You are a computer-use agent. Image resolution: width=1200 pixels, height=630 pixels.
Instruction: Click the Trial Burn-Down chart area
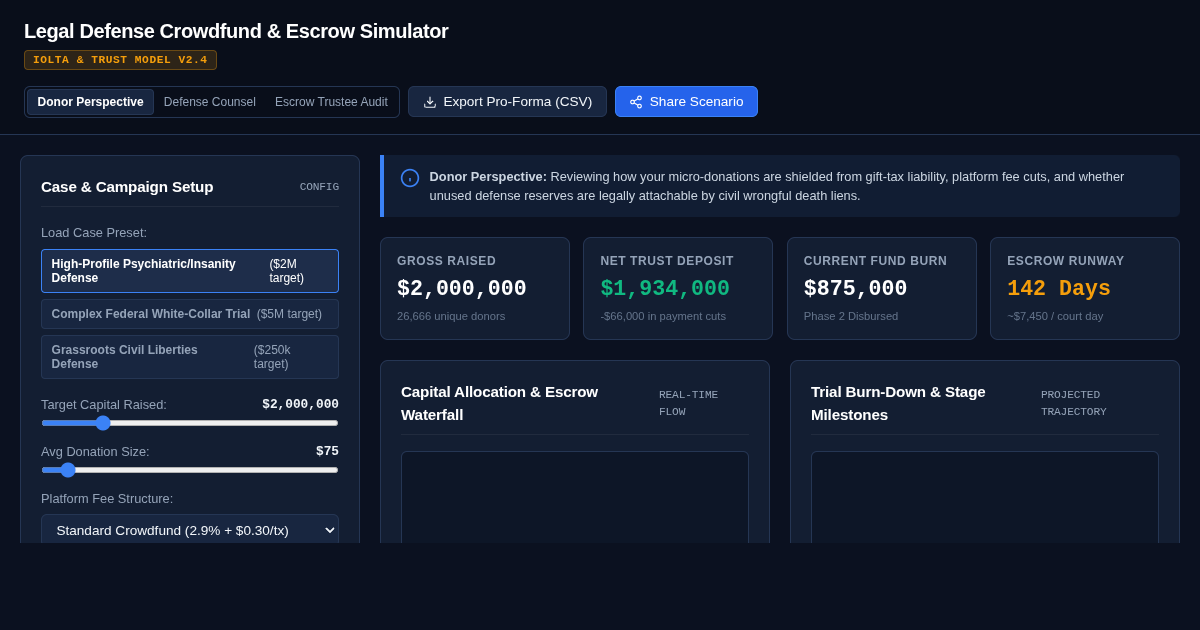[985, 497]
